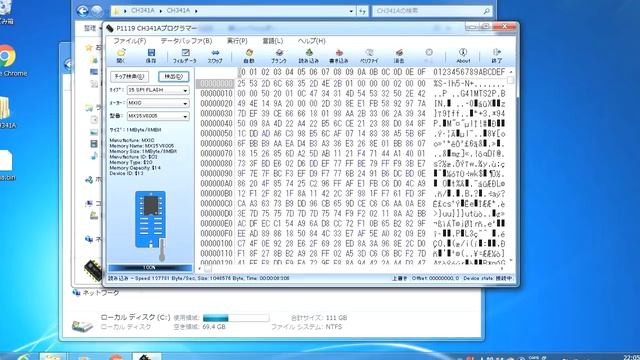Click the Swap (スワップ) arrows icon
Image resolution: width=640 pixels, height=360 pixels.
tap(215, 56)
